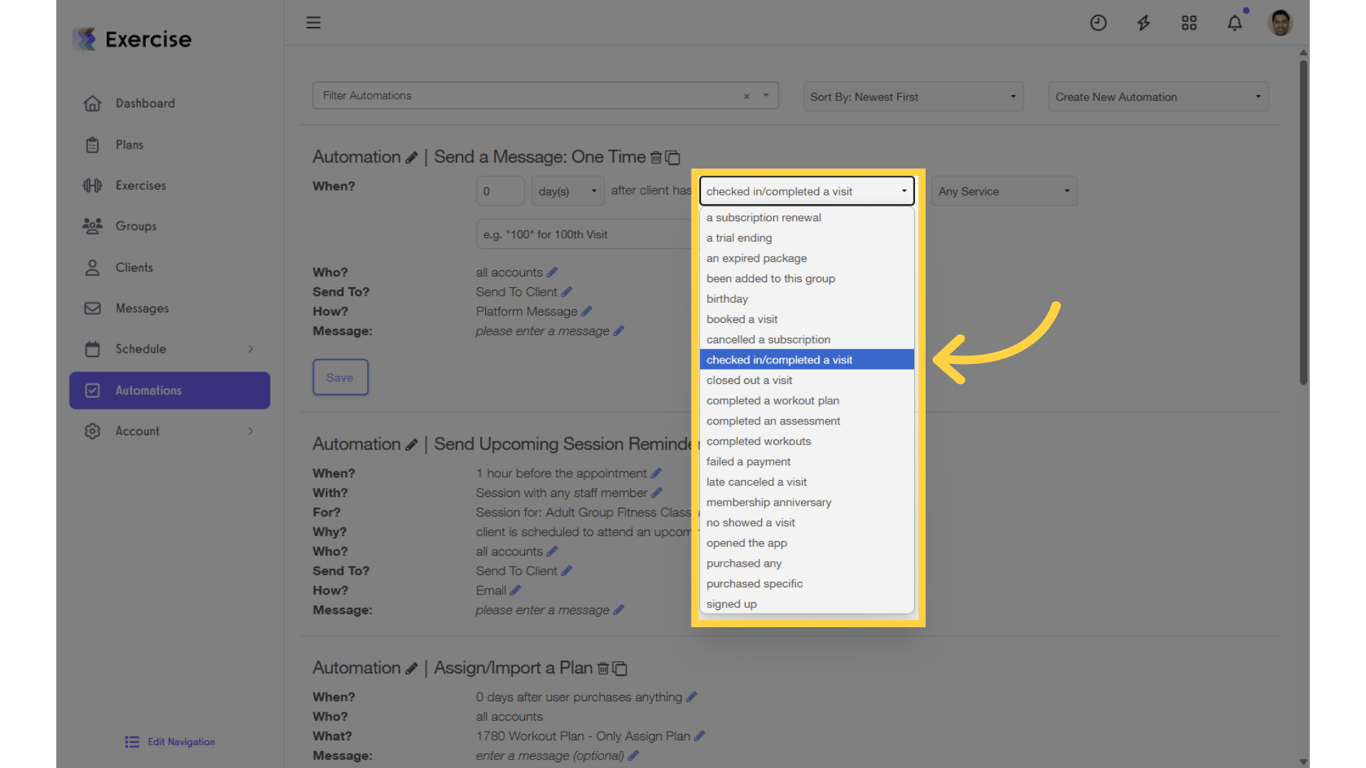
Task: Open the 'Create New Automation' dropdown
Action: coord(1157,96)
